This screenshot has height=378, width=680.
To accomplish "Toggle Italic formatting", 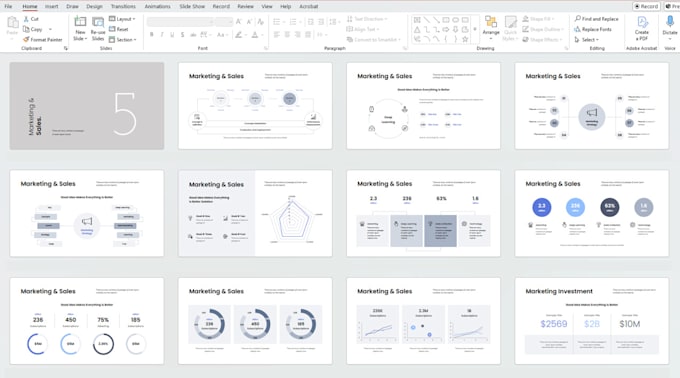I will [162, 35].
